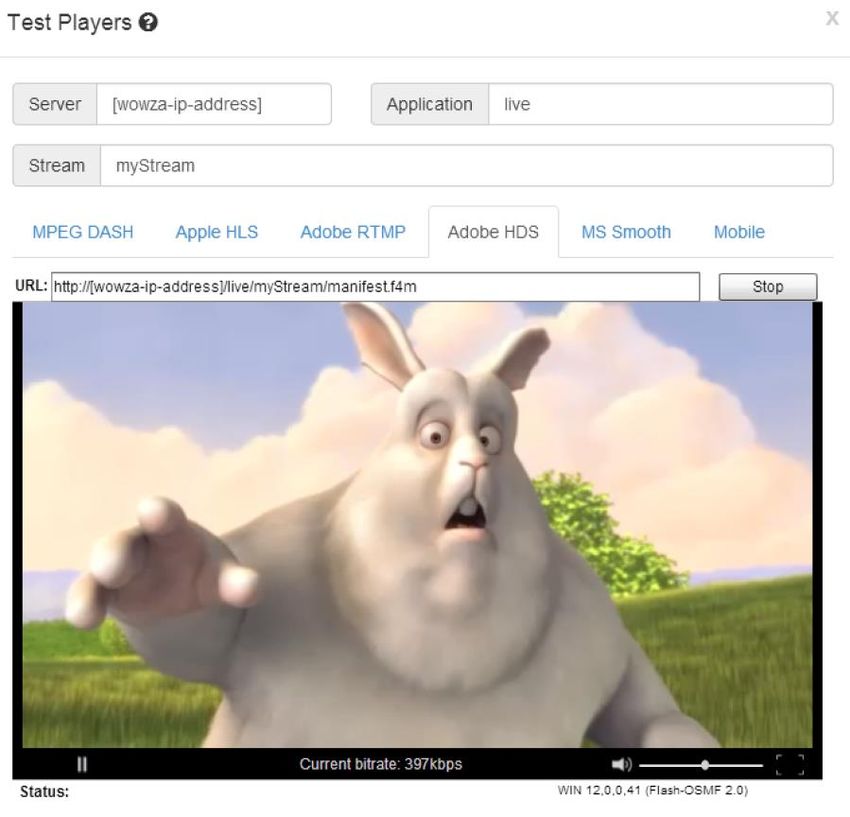Click into the Server input field
The height and width of the screenshot is (817, 850).
214,104
